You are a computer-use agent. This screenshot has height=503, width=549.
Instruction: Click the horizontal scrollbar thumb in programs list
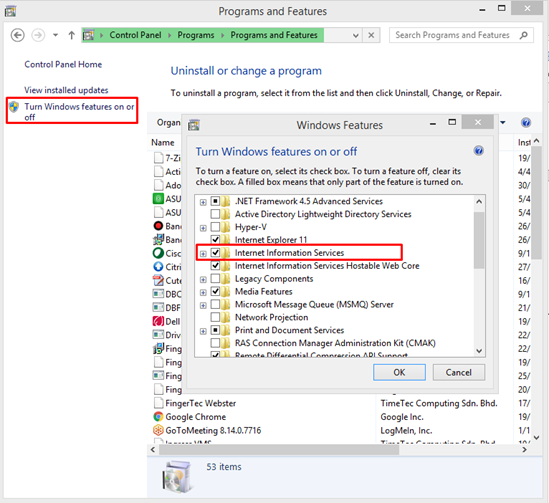coord(279,450)
